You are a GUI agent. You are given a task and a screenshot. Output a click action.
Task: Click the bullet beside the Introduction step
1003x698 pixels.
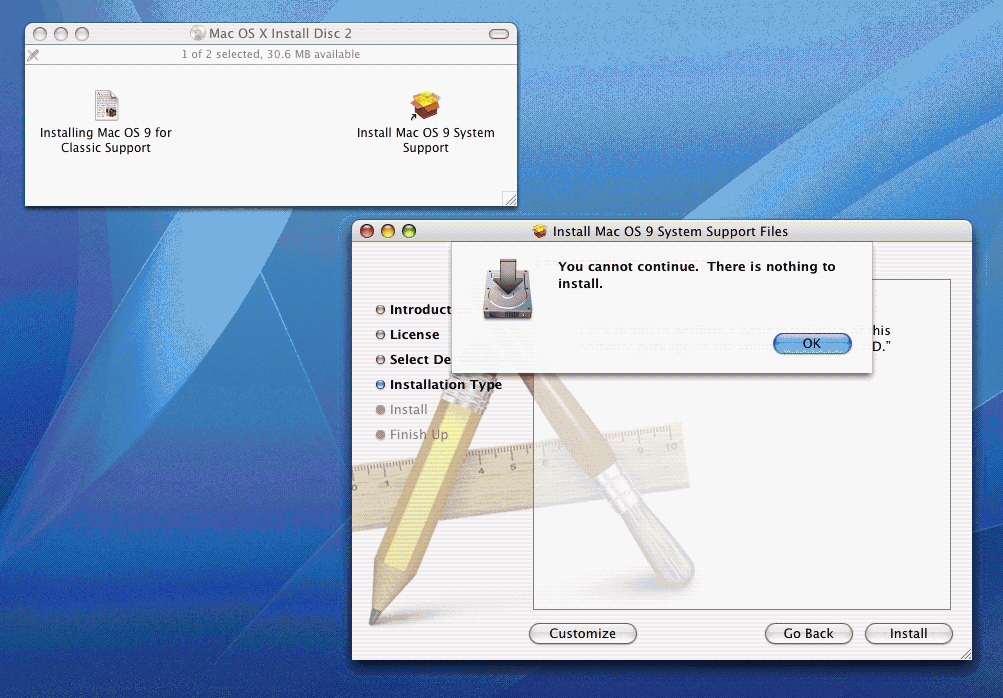click(380, 310)
